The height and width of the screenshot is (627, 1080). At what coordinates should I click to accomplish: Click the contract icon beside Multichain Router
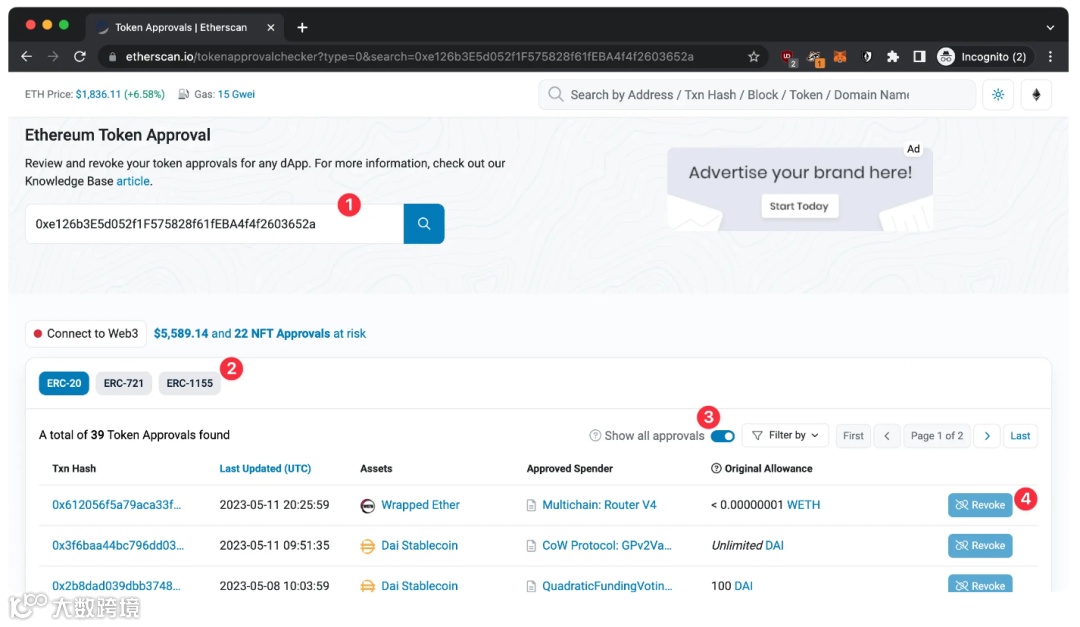tap(531, 506)
